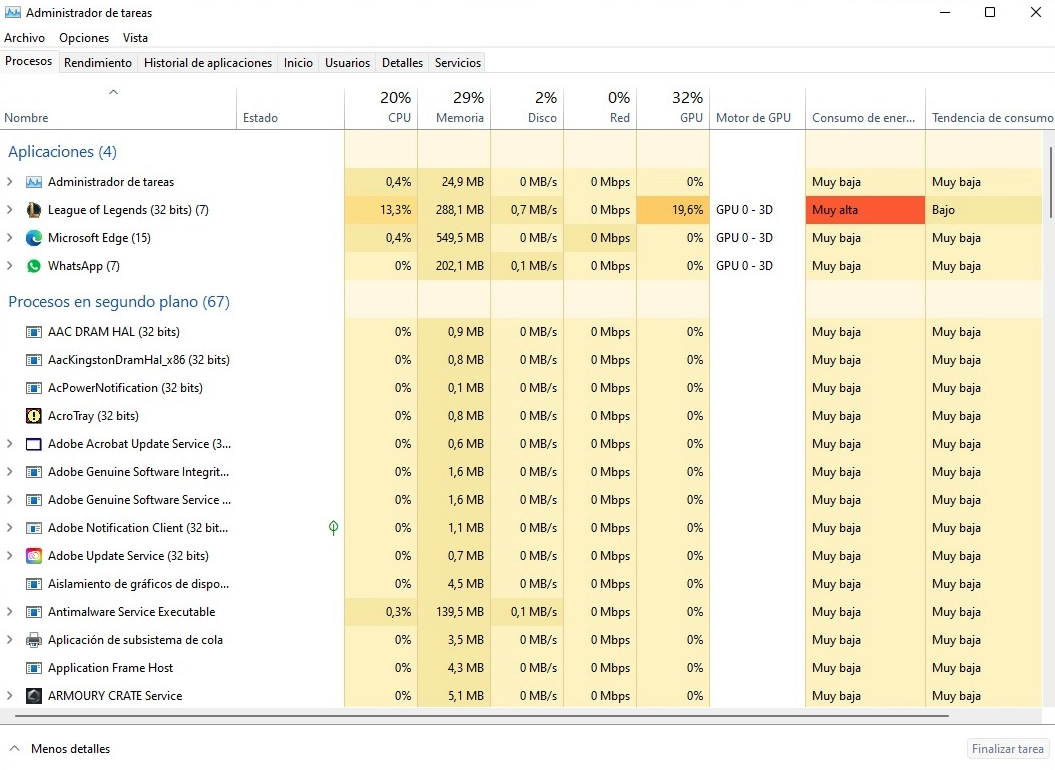The image size is (1055, 770).
Task: Sort by the CPU column header
Action: 381,108
